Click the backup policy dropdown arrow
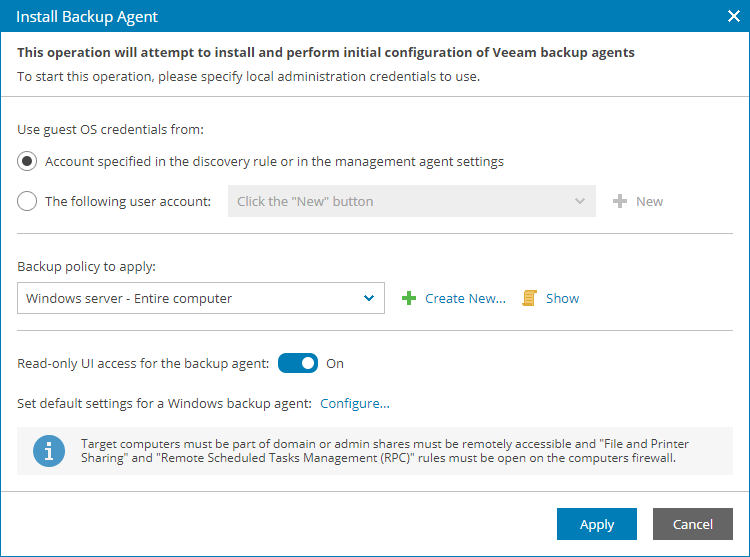The width and height of the screenshot is (750, 557). pyautogui.click(x=369, y=298)
